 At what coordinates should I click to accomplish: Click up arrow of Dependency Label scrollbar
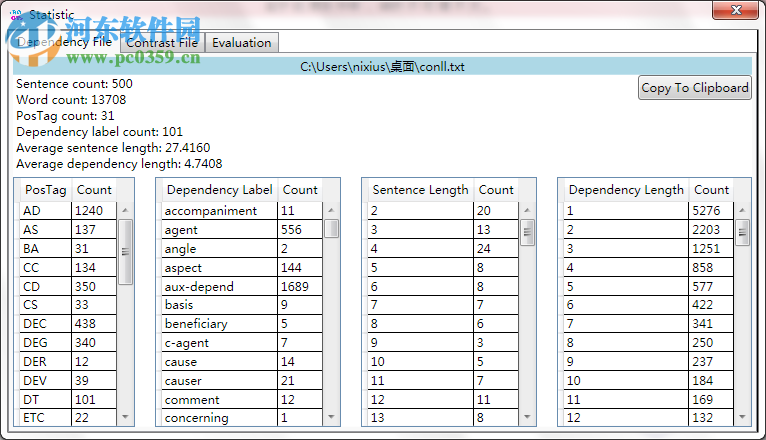coord(331,210)
